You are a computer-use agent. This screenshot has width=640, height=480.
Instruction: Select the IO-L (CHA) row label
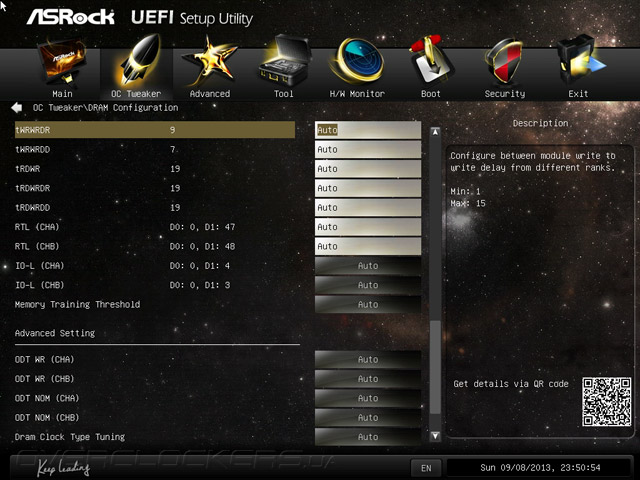point(40,266)
